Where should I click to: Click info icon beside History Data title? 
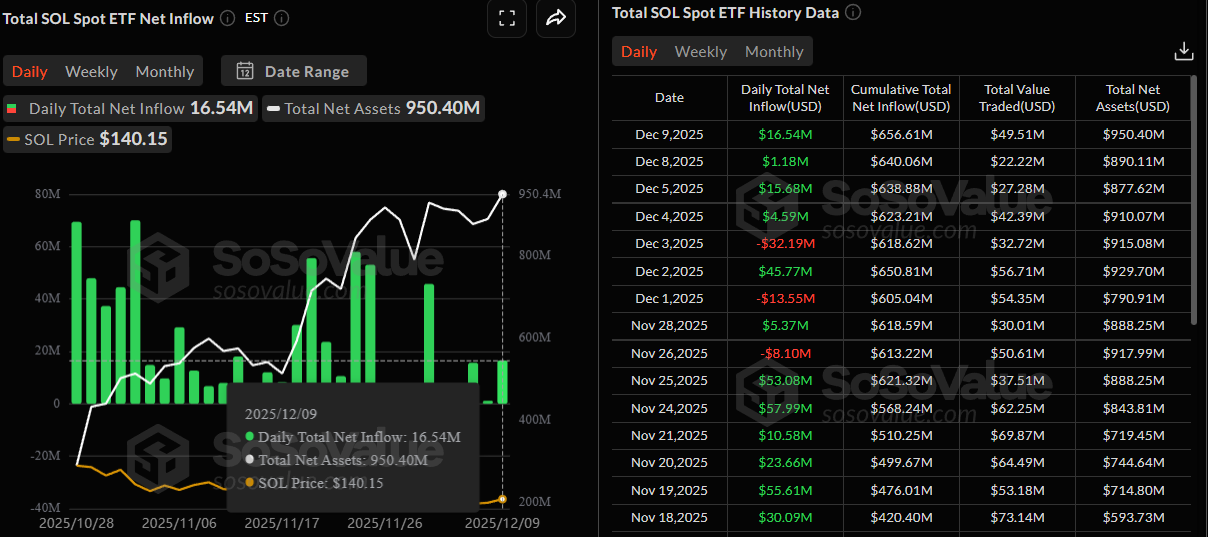(x=852, y=13)
